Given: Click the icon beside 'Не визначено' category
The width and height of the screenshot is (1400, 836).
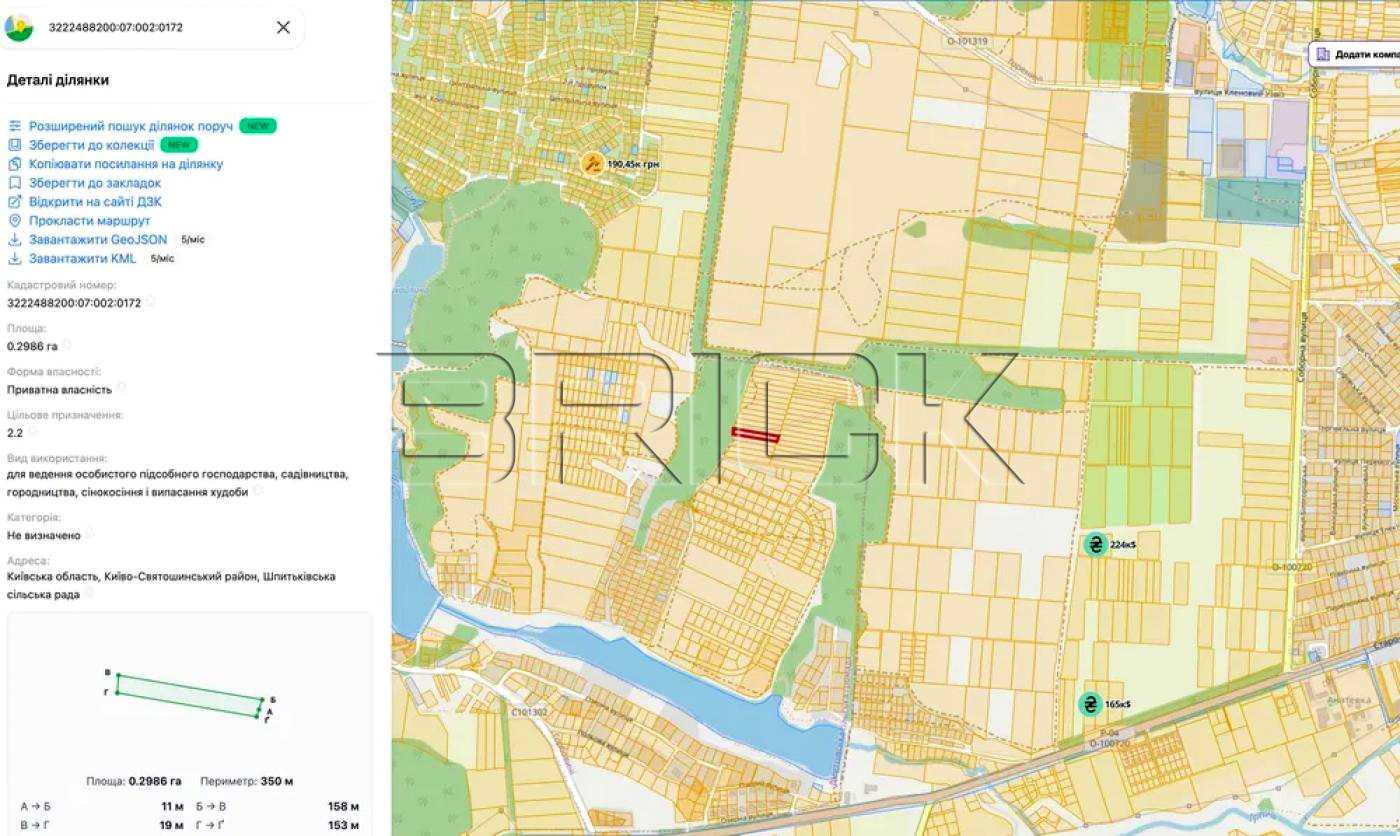Looking at the screenshot, I should tap(89, 534).
